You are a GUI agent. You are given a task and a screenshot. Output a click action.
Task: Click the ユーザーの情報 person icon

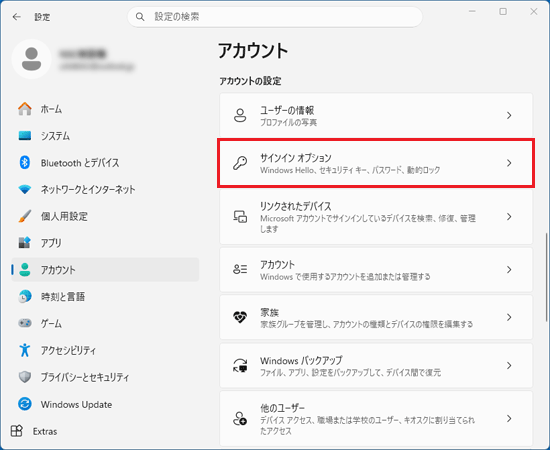pos(240,115)
